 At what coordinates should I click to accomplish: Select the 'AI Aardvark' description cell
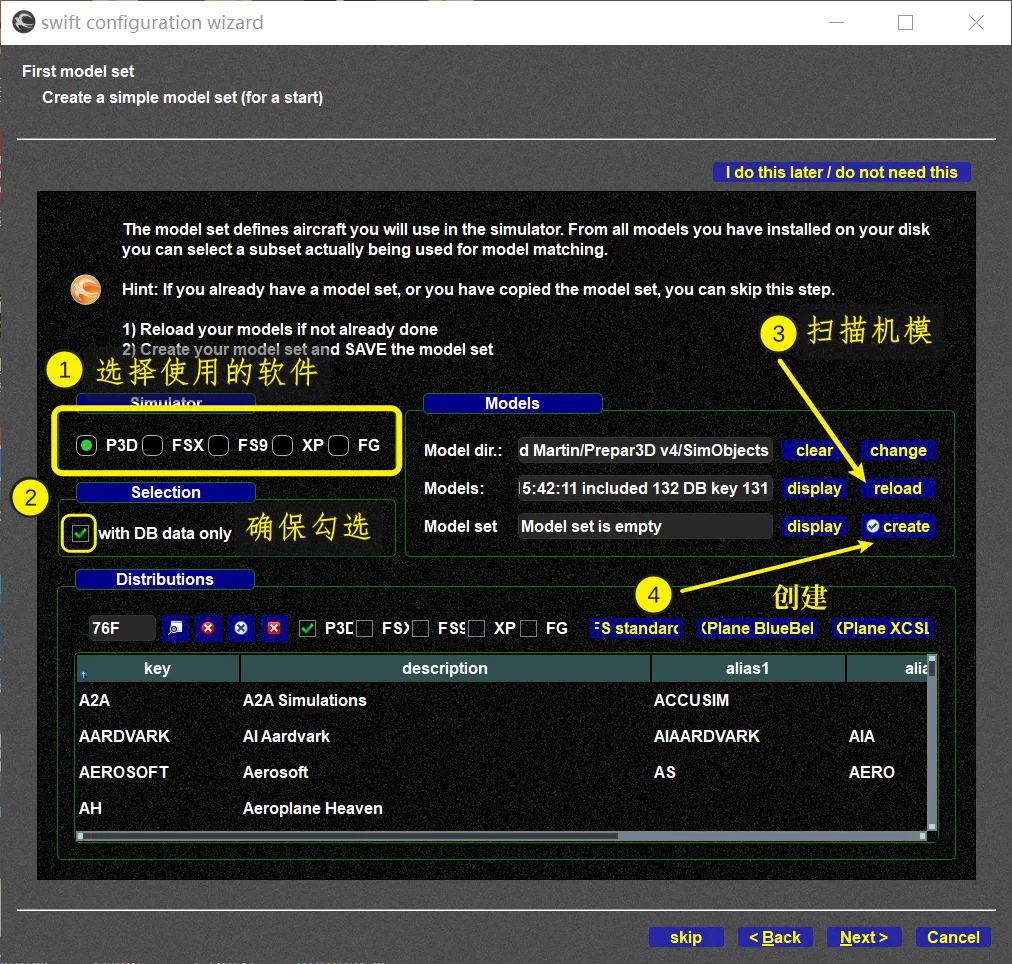(x=445, y=737)
